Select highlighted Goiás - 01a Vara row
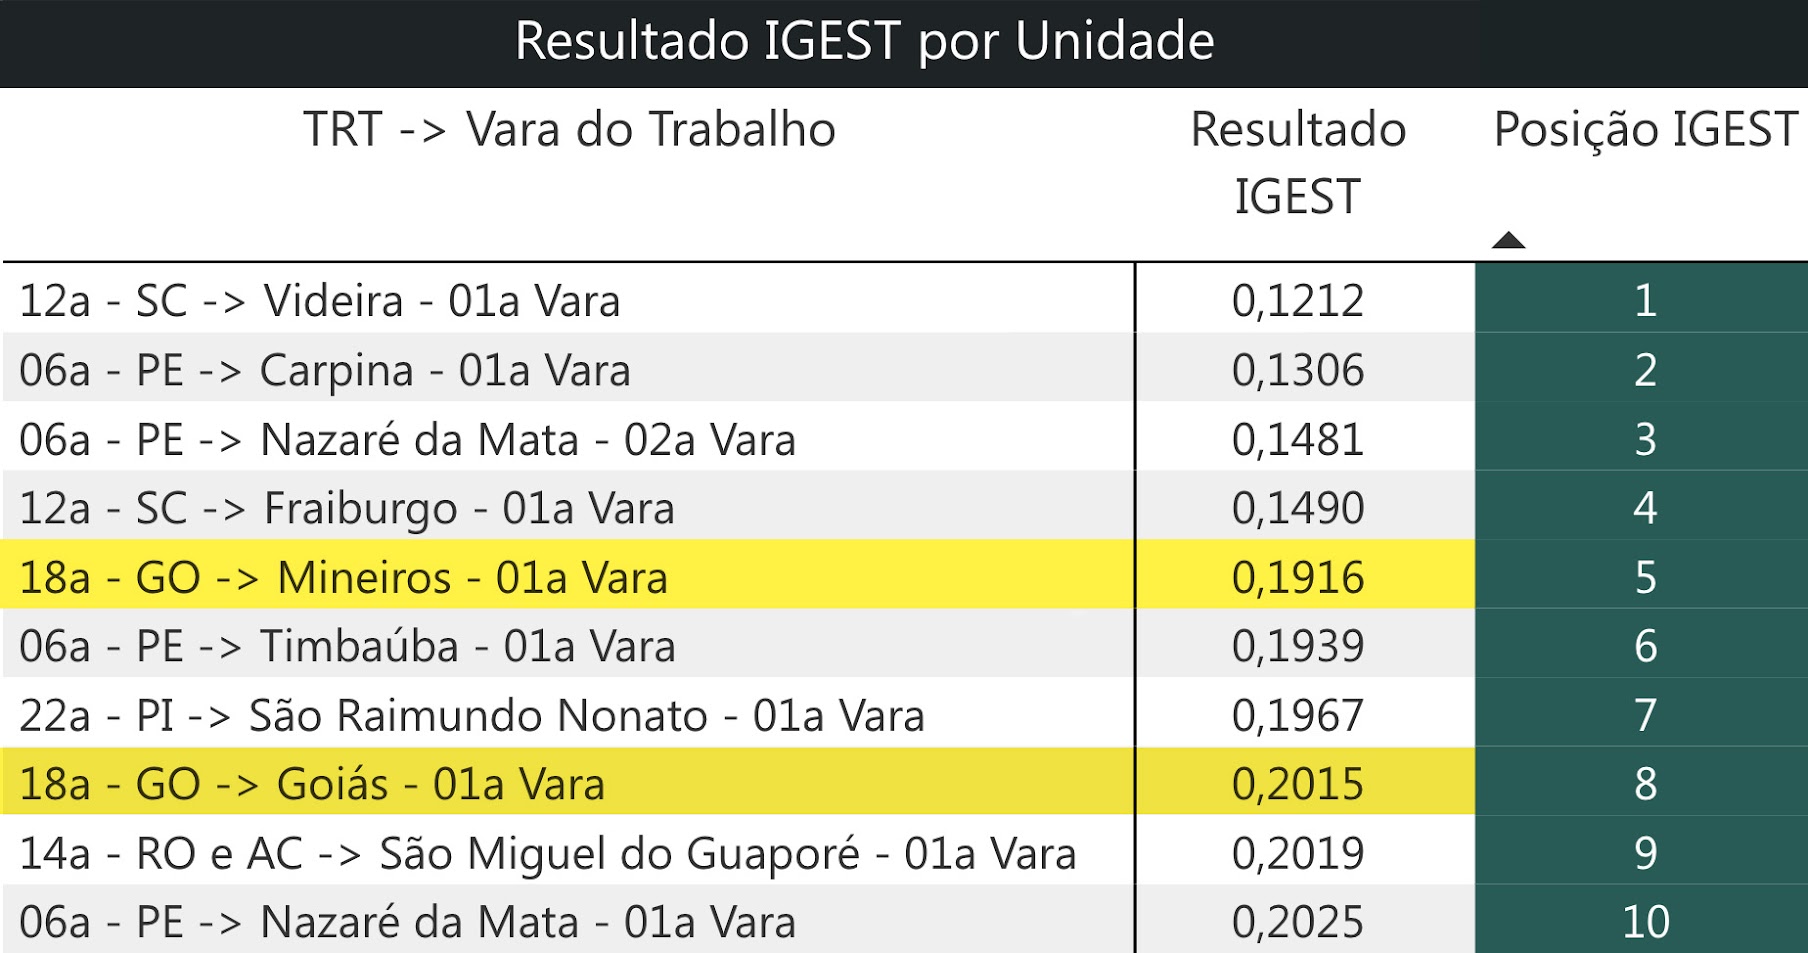The width and height of the screenshot is (1808, 953). pos(312,785)
